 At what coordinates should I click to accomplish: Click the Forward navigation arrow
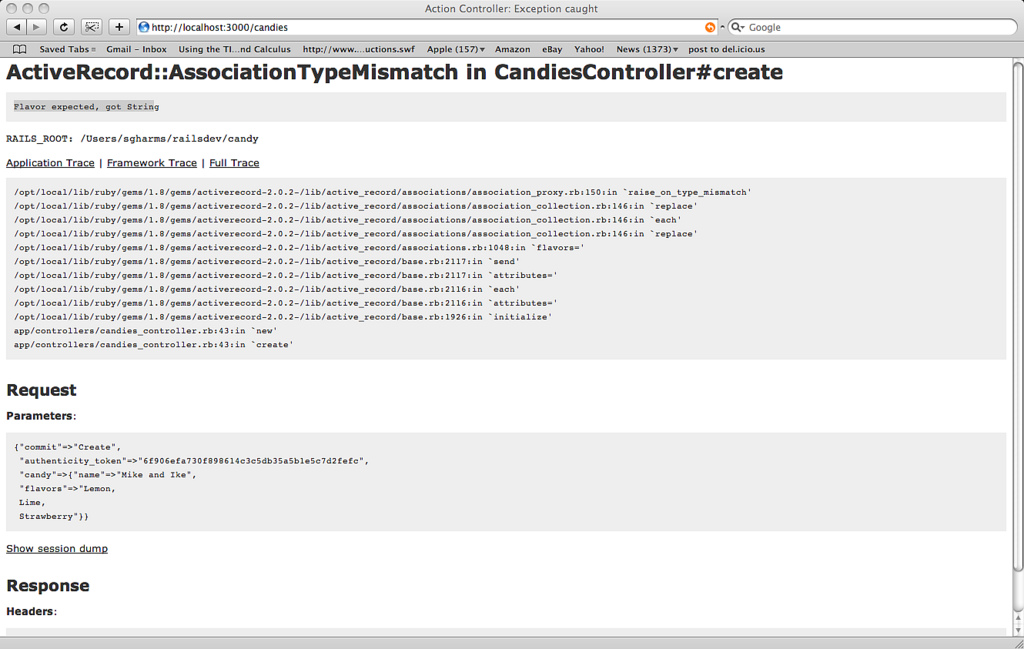[37, 27]
